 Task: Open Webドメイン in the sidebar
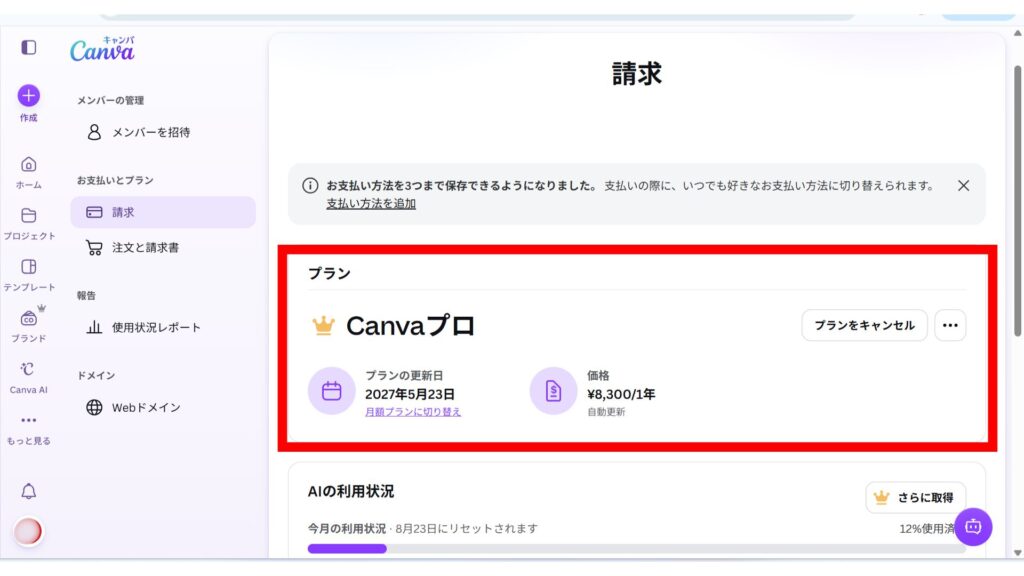(x=163, y=408)
